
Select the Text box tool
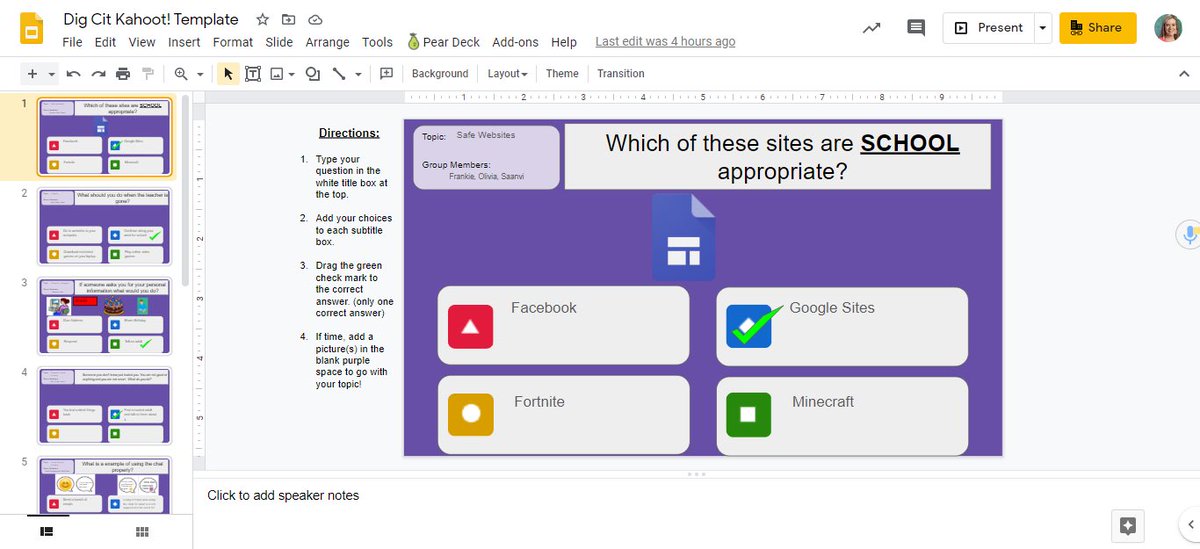[253, 74]
